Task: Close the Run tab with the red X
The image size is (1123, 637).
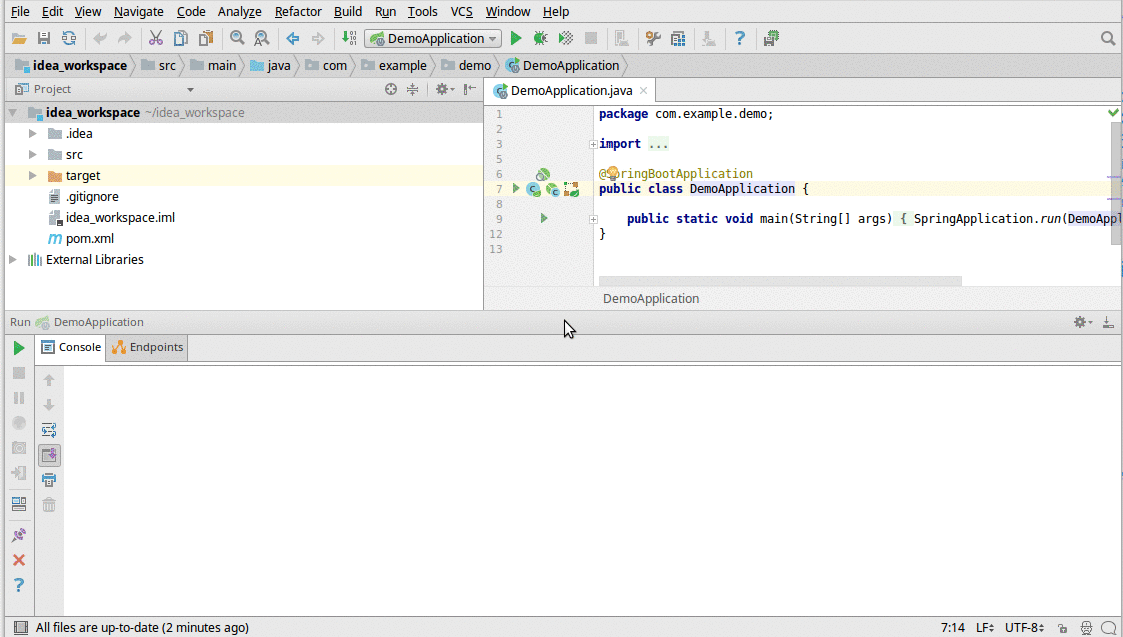Action: pos(19,560)
